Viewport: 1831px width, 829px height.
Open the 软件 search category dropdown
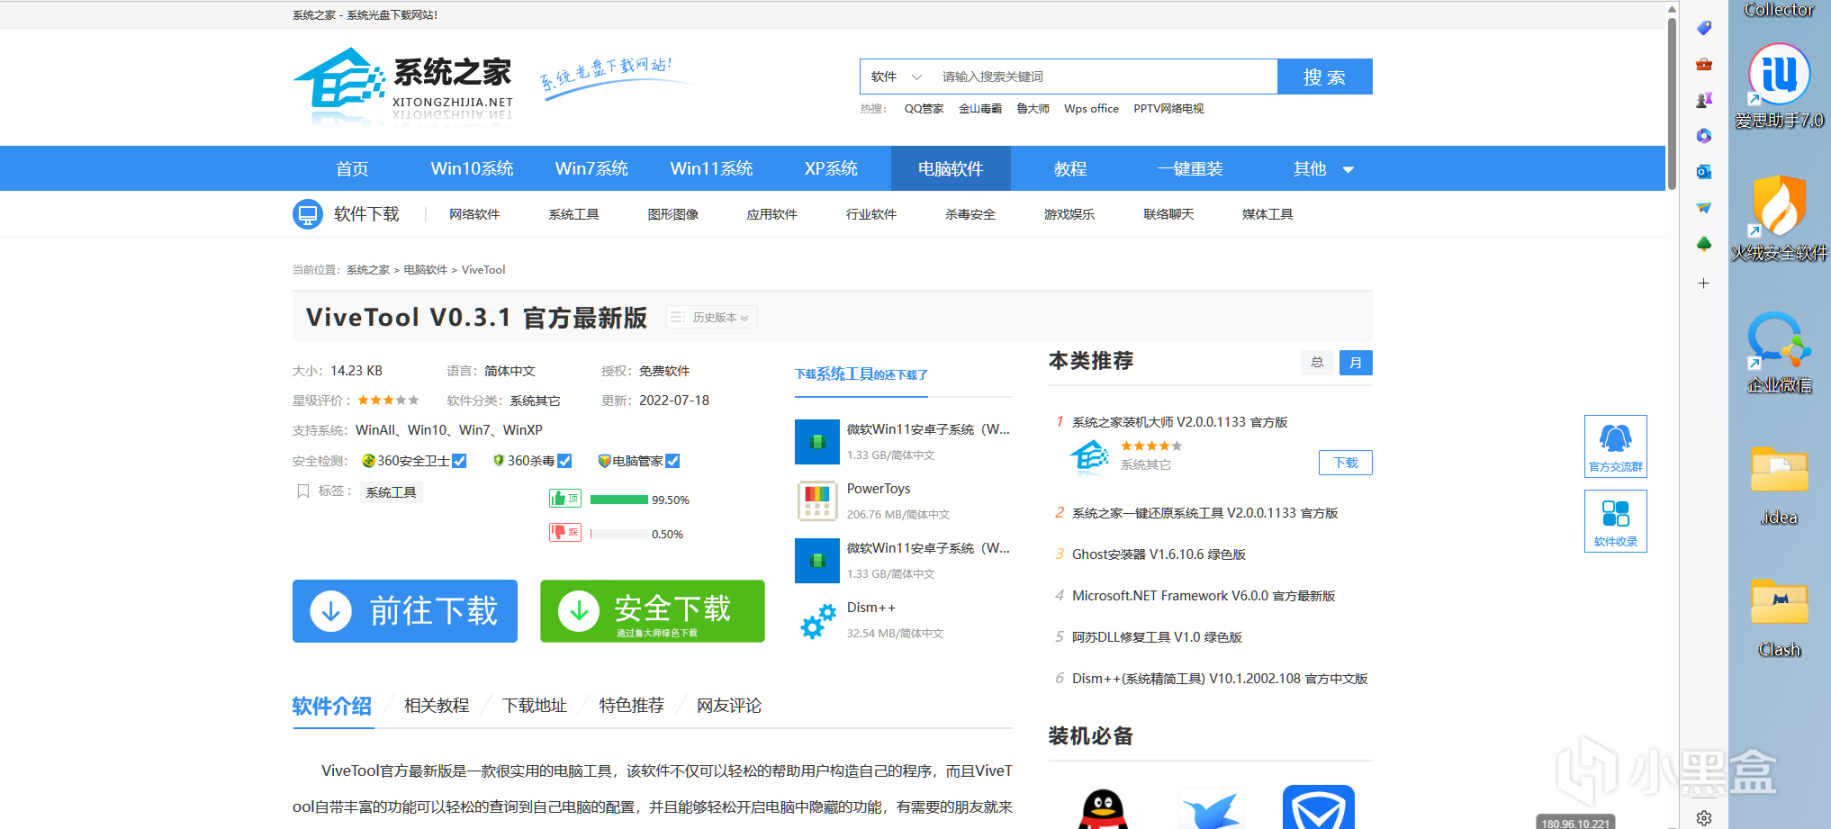click(896, 76)
